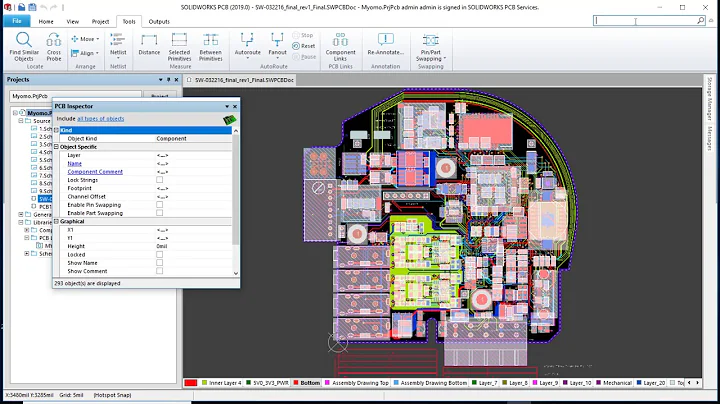
Task: Click the Layer_20 blue color swatch
Action: pos(639,382)
